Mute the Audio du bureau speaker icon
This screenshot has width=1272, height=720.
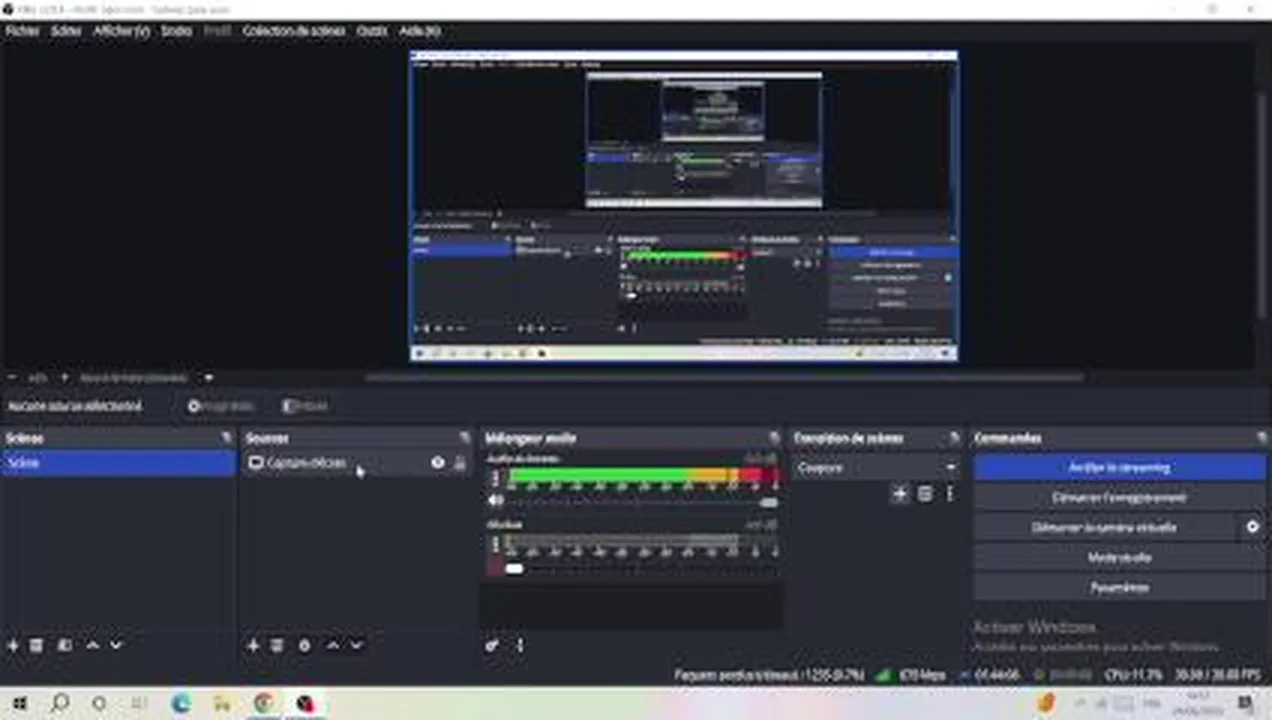click(x=495, y=500)
